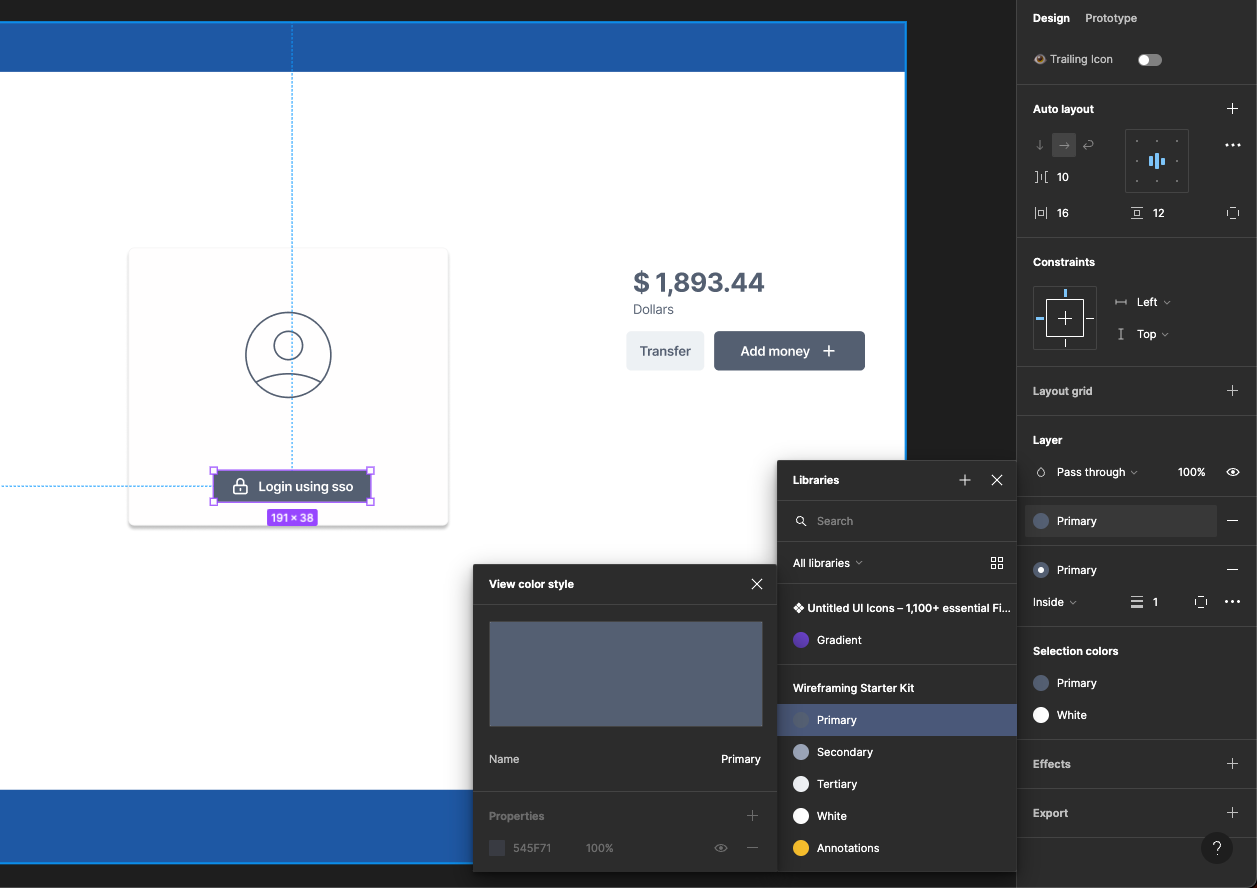
Task: Switch Libraries to grid view icon
Action: coord(997,563)
